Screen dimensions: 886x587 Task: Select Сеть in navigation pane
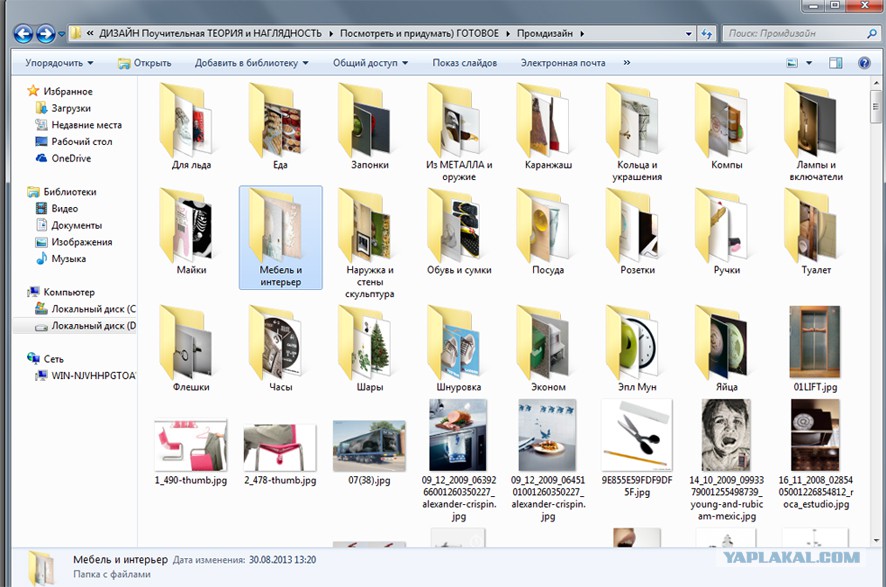tap(46, 359)
